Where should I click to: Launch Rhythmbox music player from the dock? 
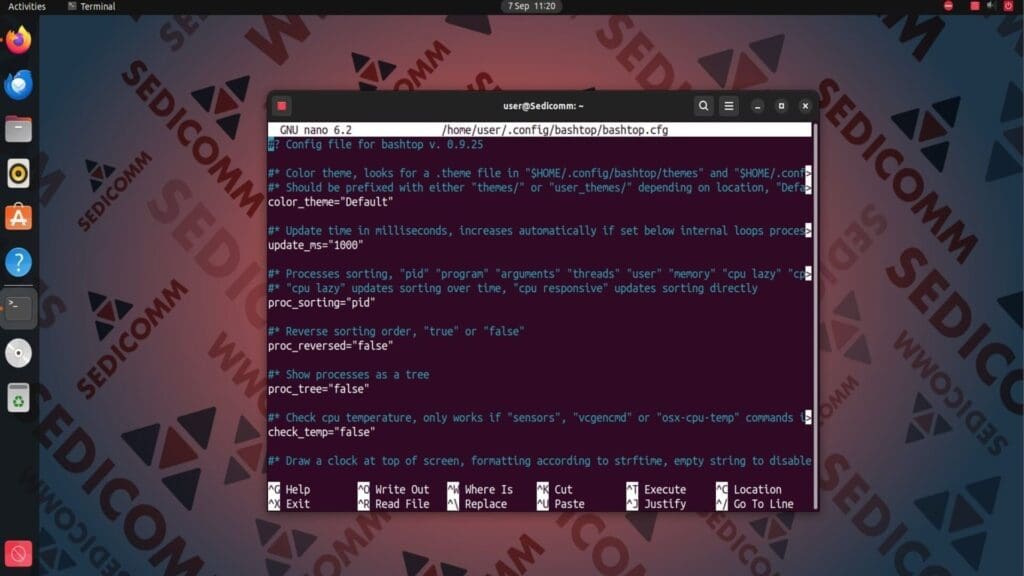coord(18,172)
